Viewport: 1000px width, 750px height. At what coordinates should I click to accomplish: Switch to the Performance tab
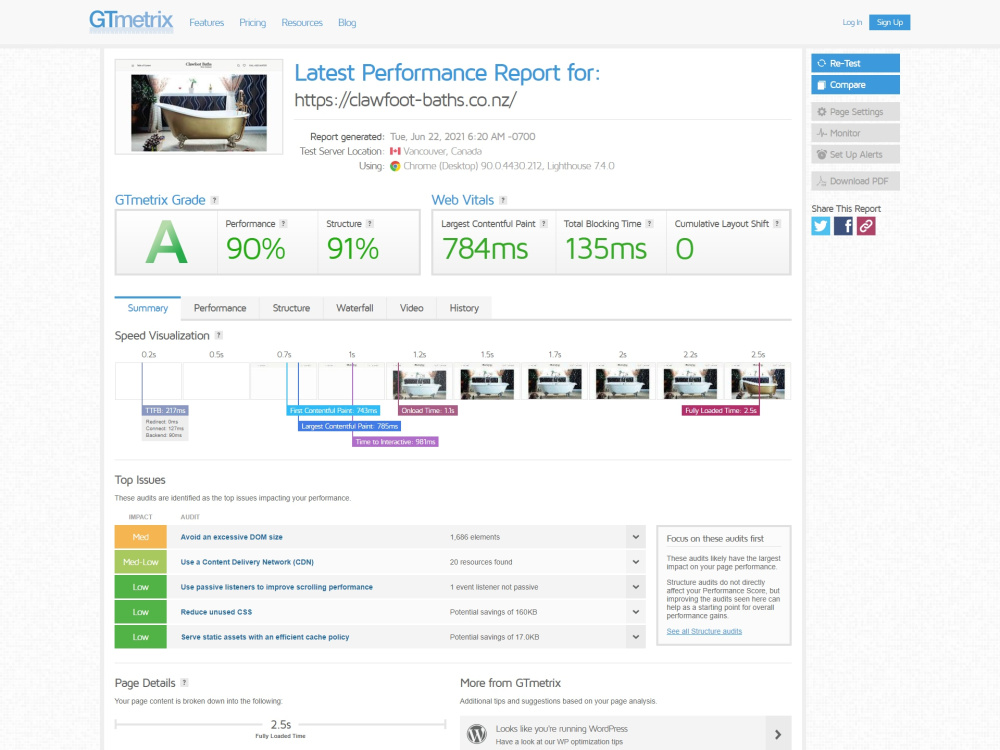coord(220,308)
